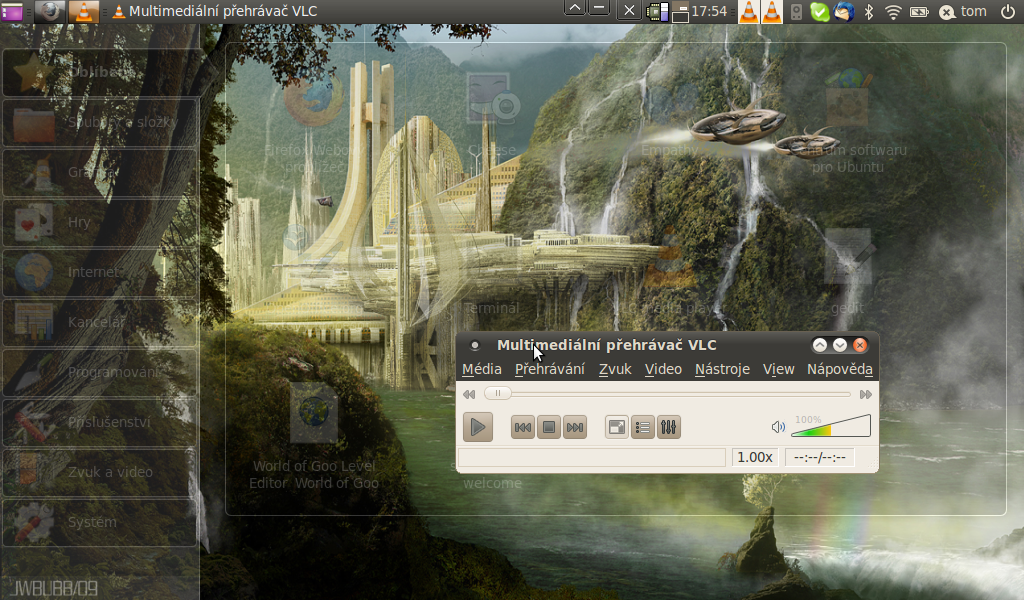Start playback with the VLC play button
1024x600 pixels.
pyautogui.click(x=477, y=428)
